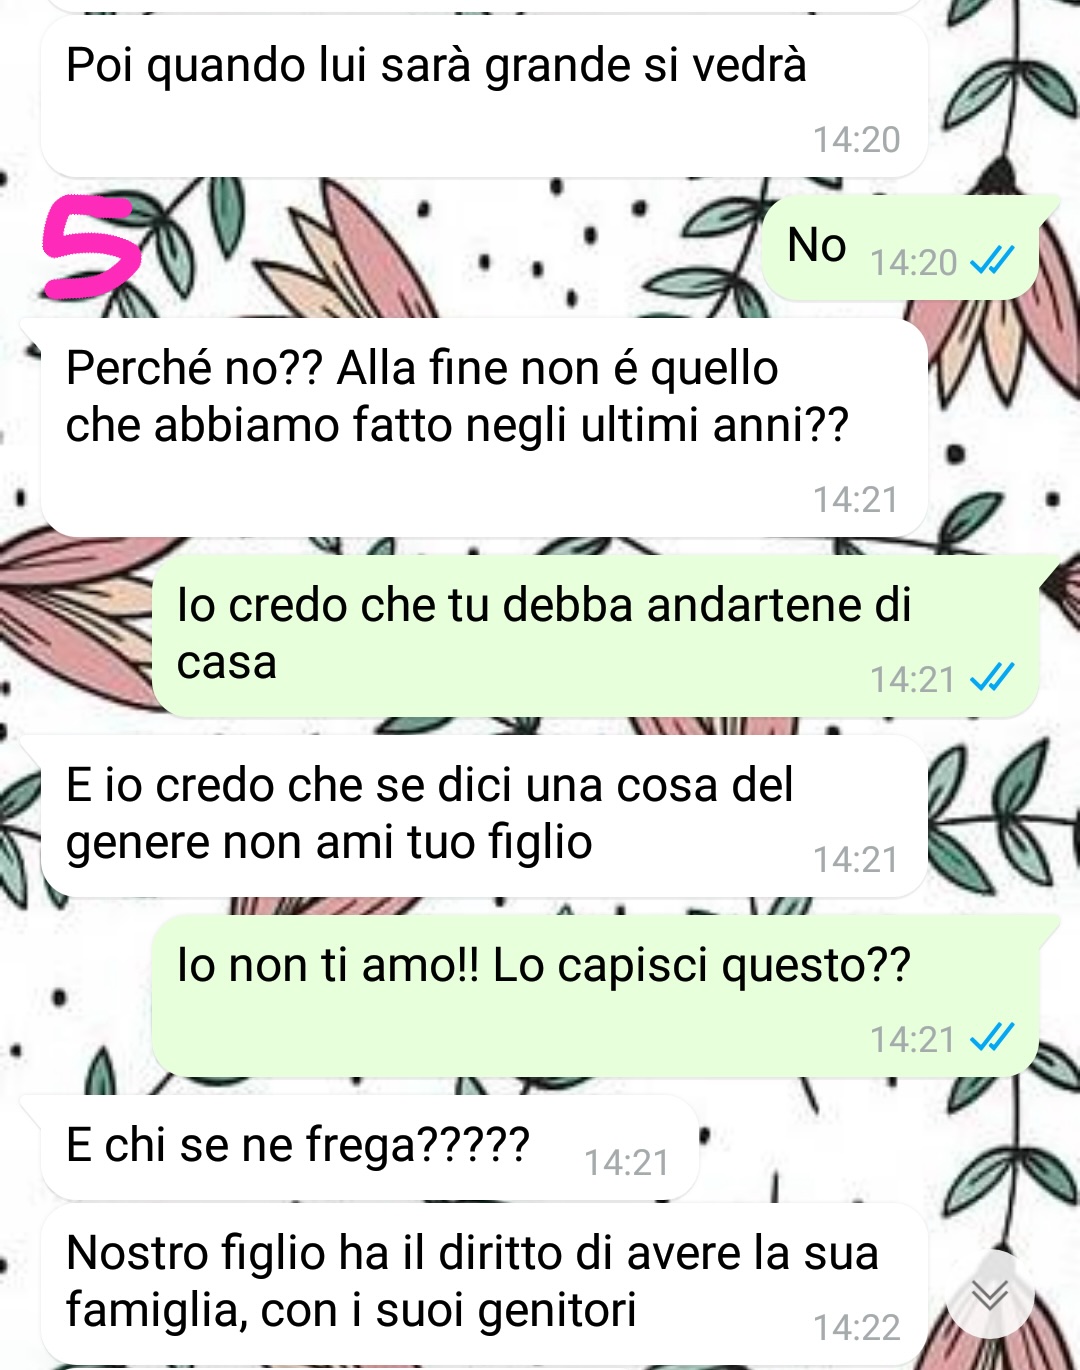Tap 14:20 timestamp next to 'No'

pos(913,263)
